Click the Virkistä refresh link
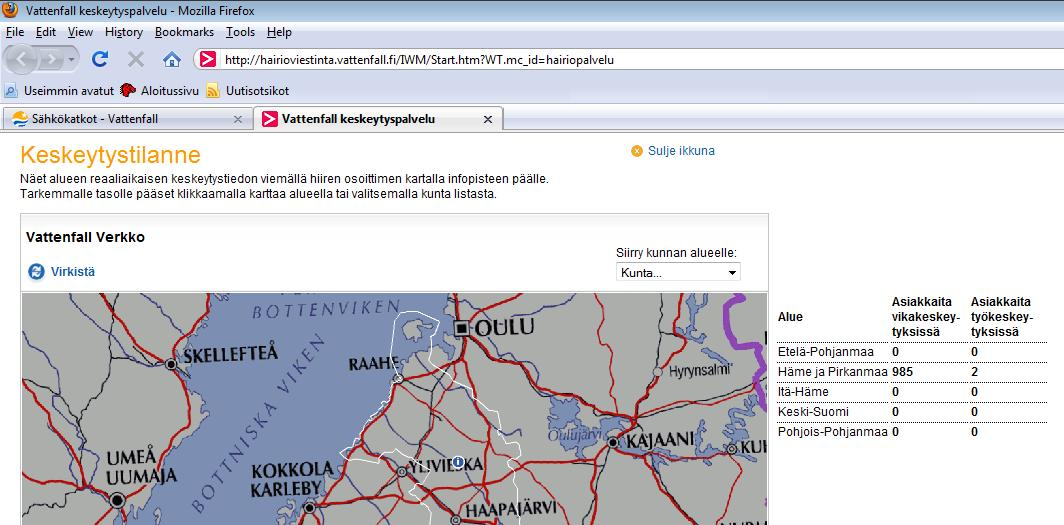Viewport: 1064px width, 525px height. tap(73, 272)
